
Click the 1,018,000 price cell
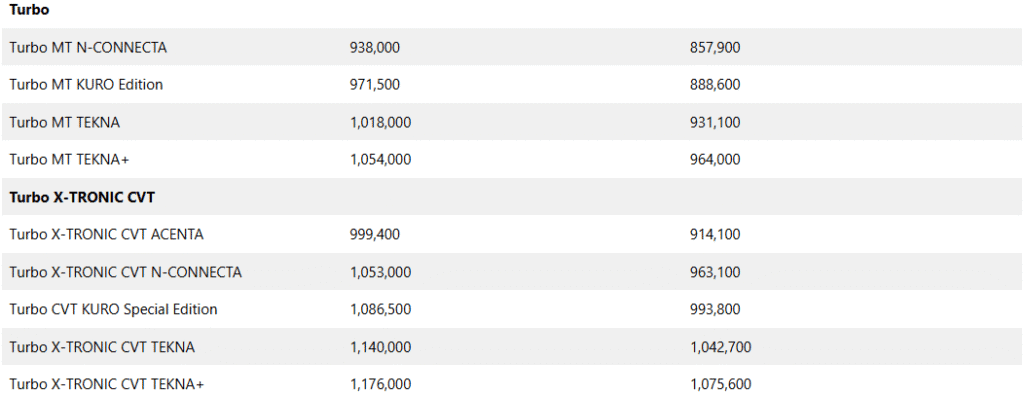click(x=381, y=122)
